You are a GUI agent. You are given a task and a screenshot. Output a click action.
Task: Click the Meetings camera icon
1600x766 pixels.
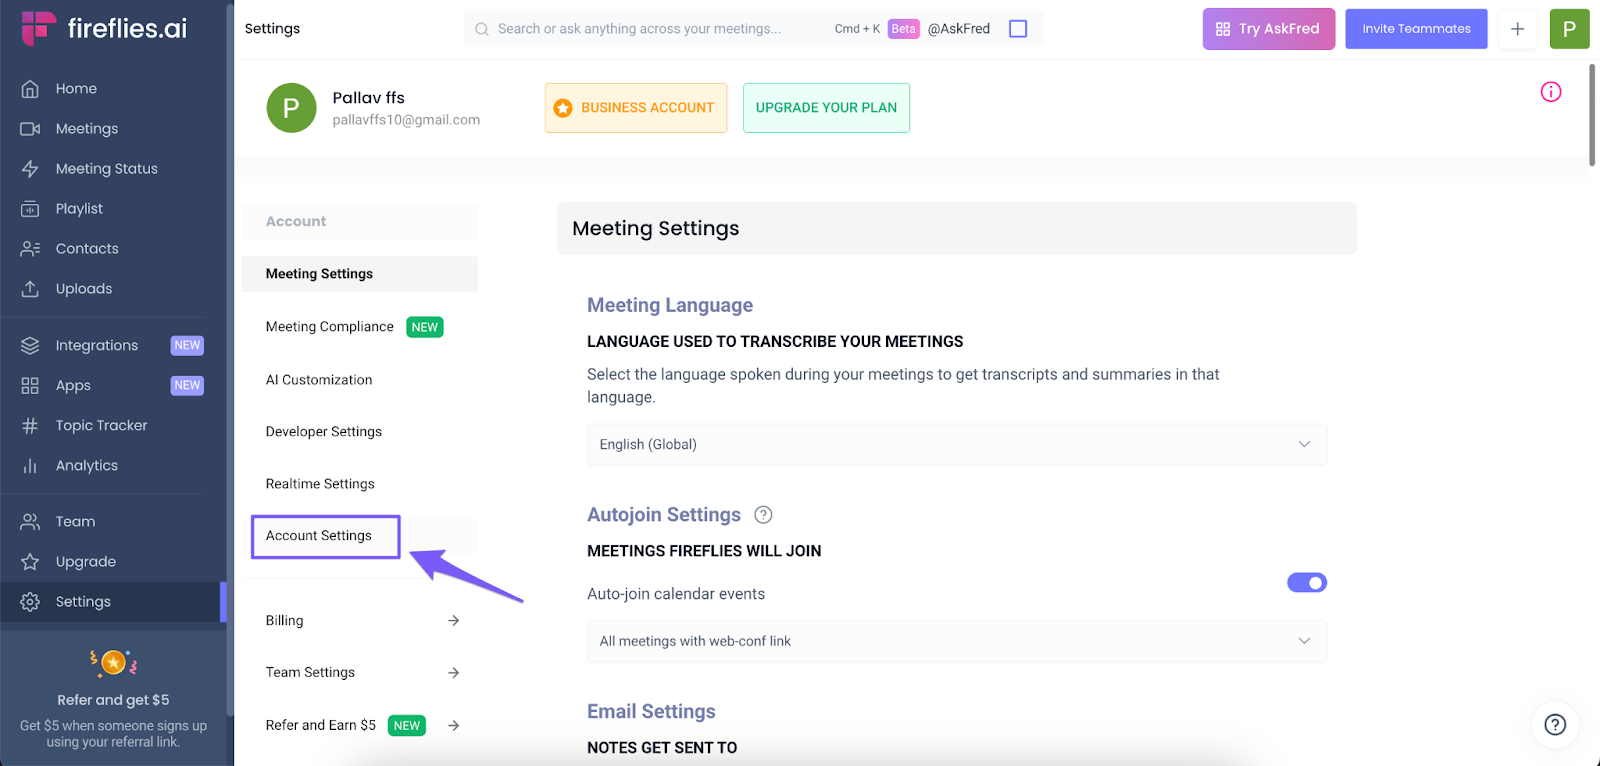(30, 129)
